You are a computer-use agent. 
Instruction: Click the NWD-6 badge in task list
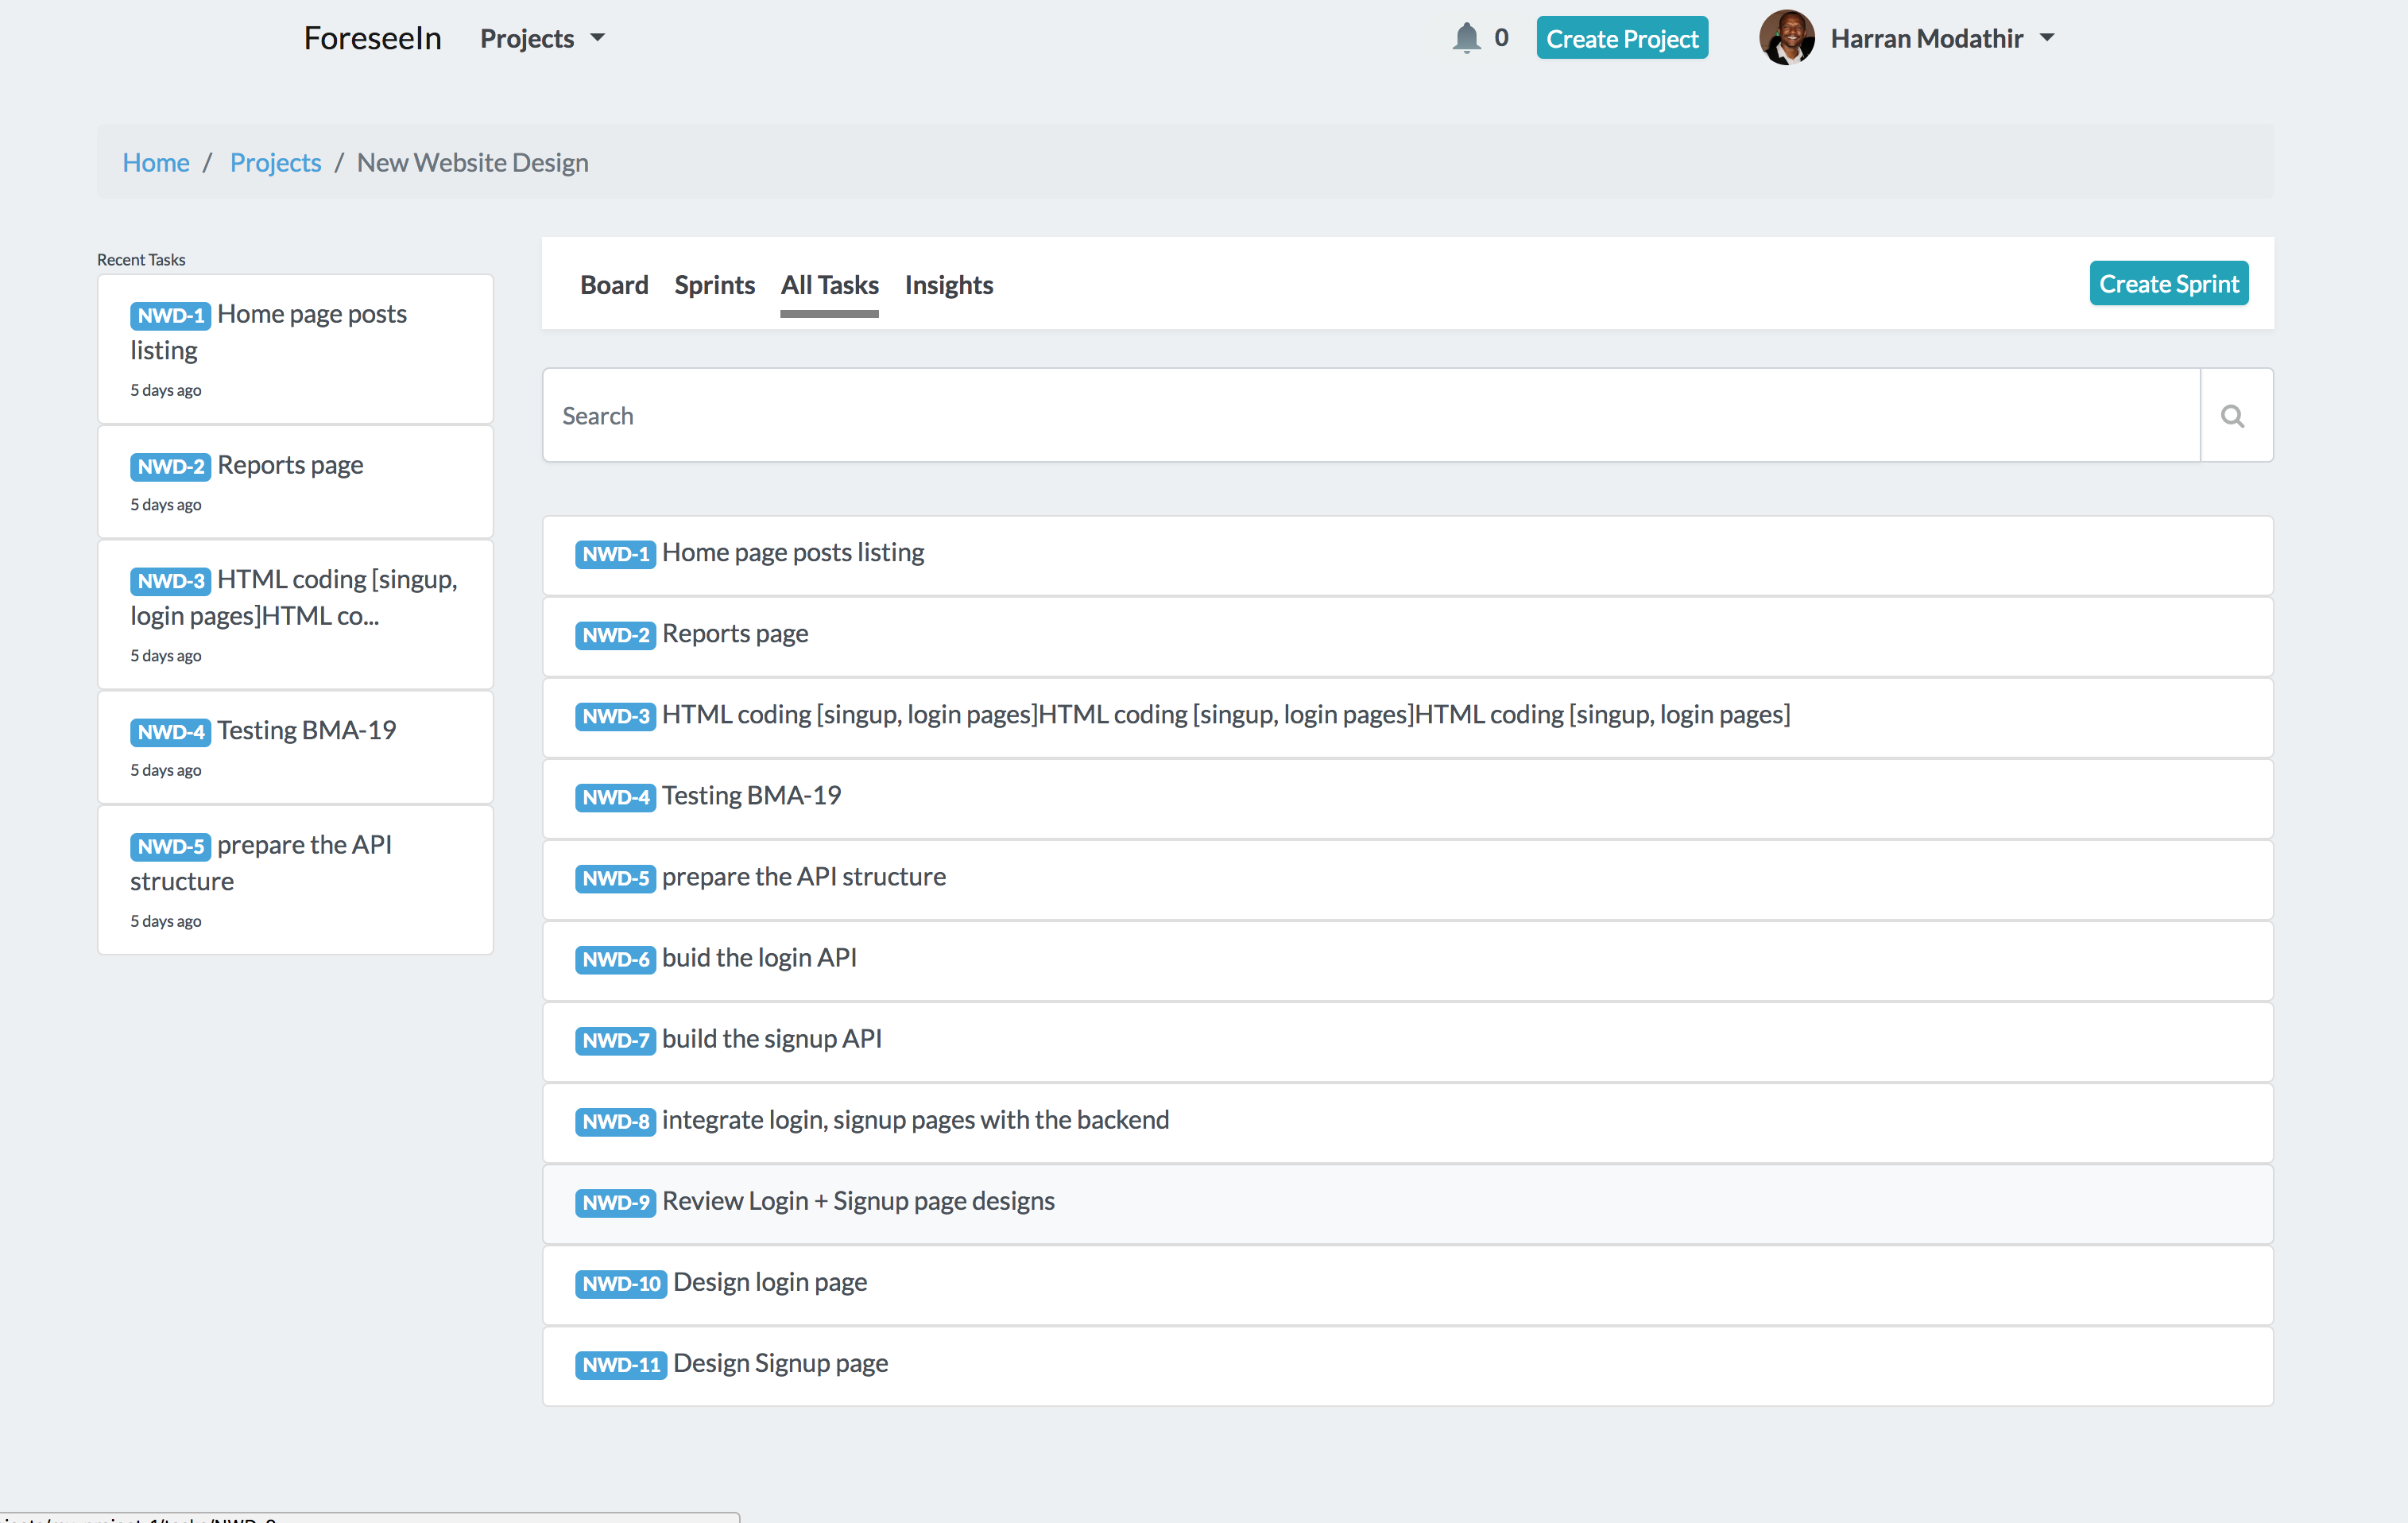(x=615, y=959)
